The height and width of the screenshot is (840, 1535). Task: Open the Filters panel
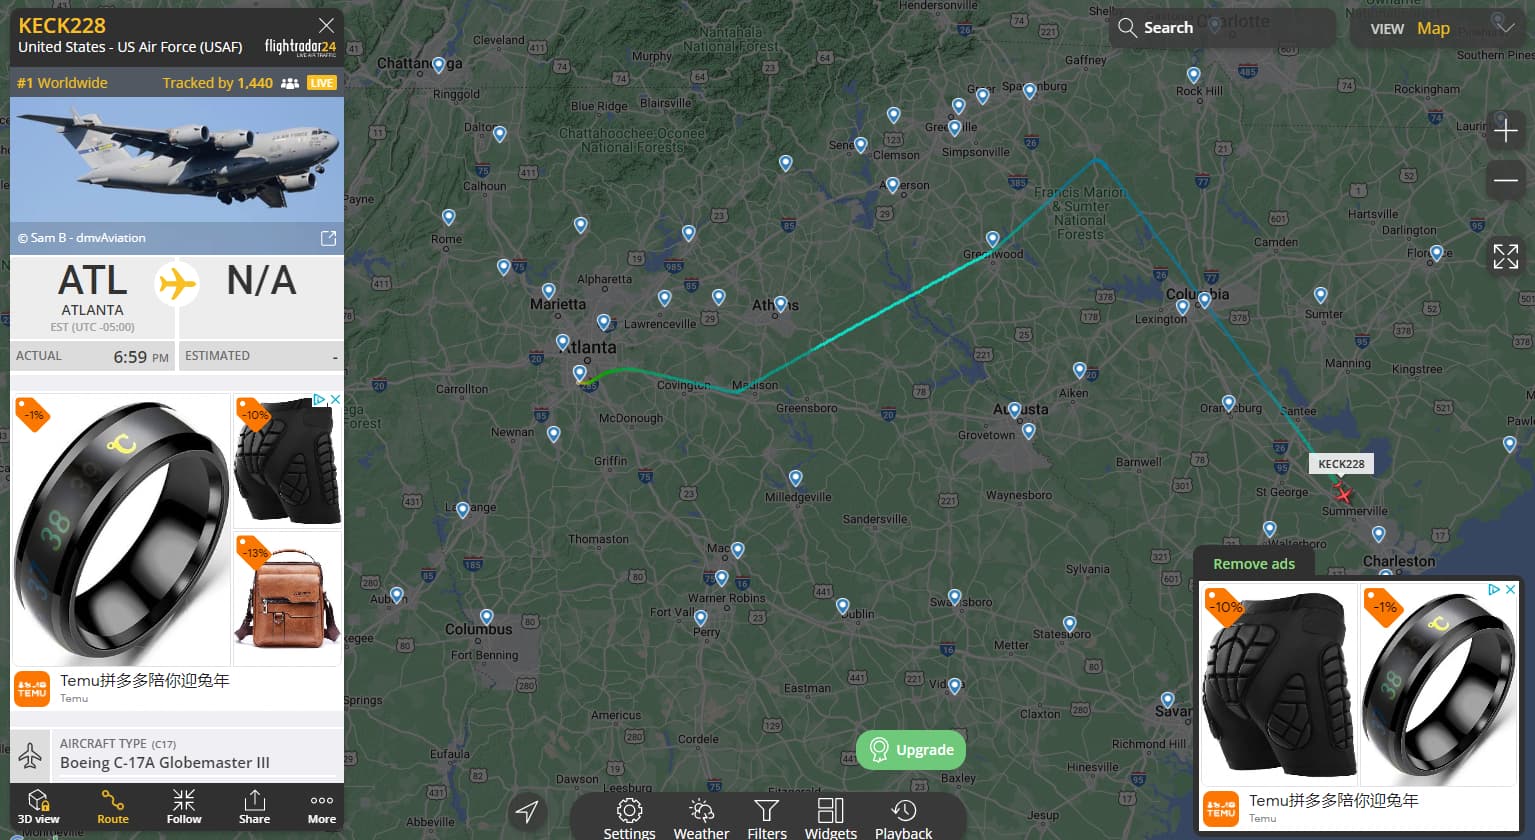tap(767, 818)
